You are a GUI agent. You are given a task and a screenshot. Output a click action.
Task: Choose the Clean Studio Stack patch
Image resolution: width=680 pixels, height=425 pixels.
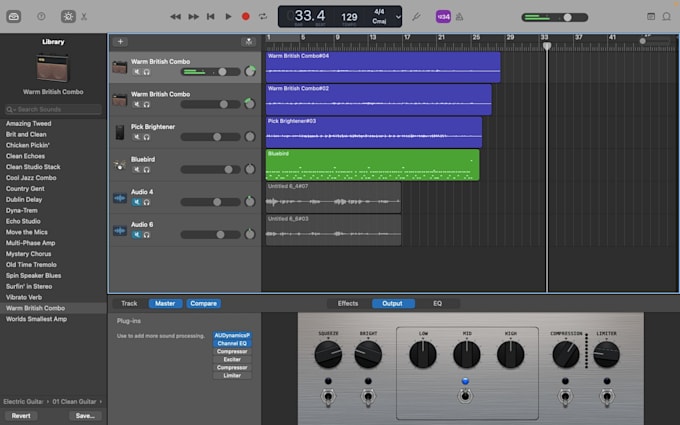click(33, 167)
